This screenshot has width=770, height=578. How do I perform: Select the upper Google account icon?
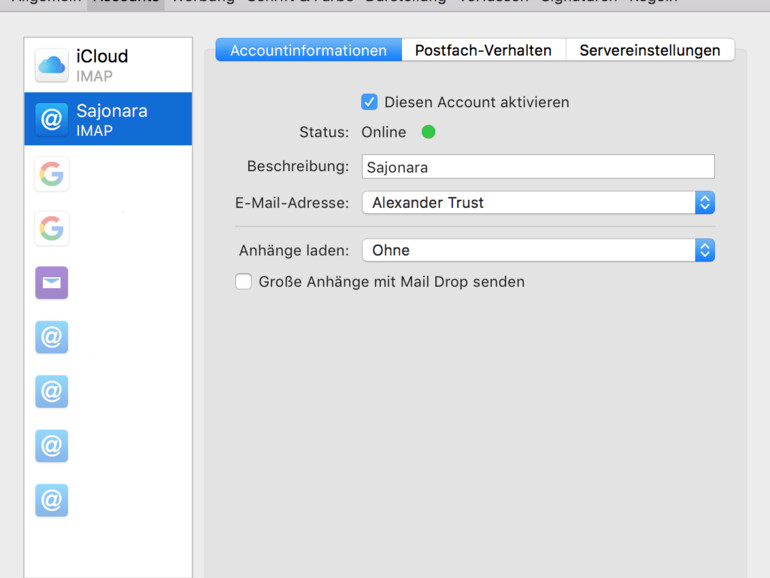52,174
